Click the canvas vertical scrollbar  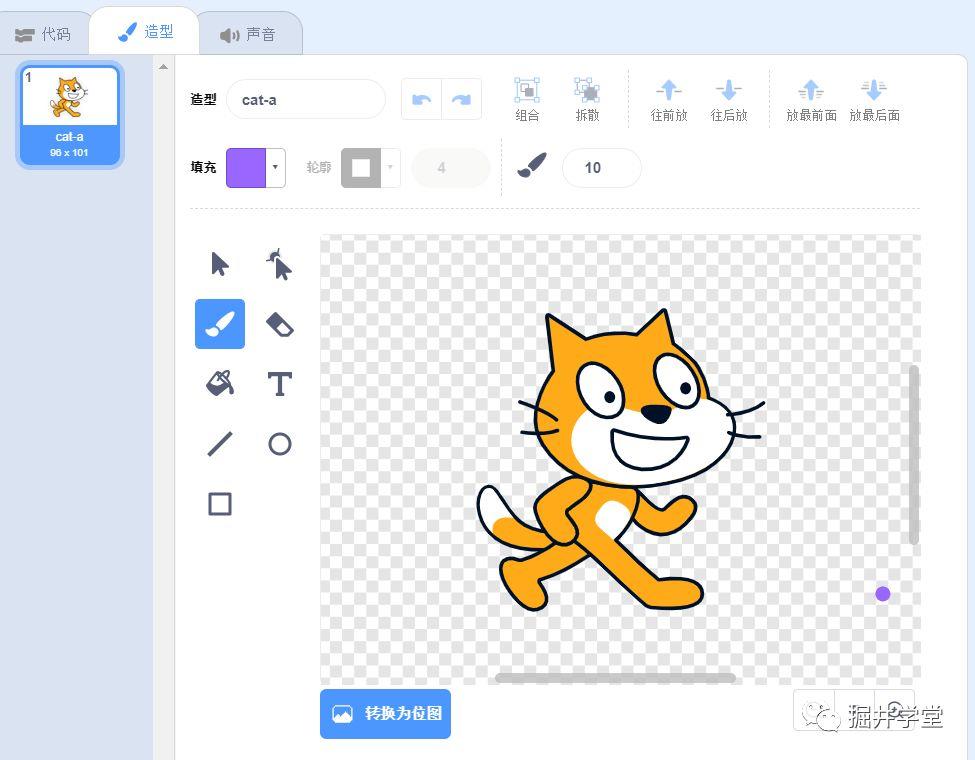click(x=913, y=455)
